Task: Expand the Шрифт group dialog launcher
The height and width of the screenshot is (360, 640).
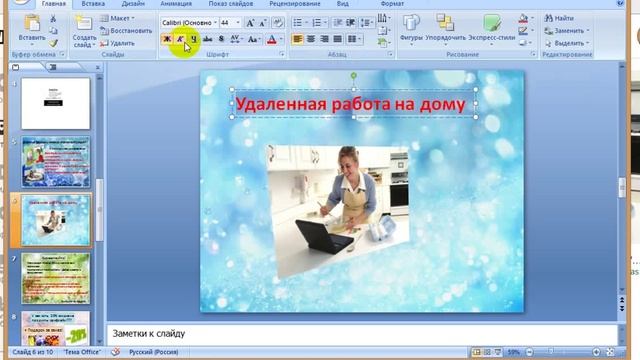Action: tap(282, 54)
